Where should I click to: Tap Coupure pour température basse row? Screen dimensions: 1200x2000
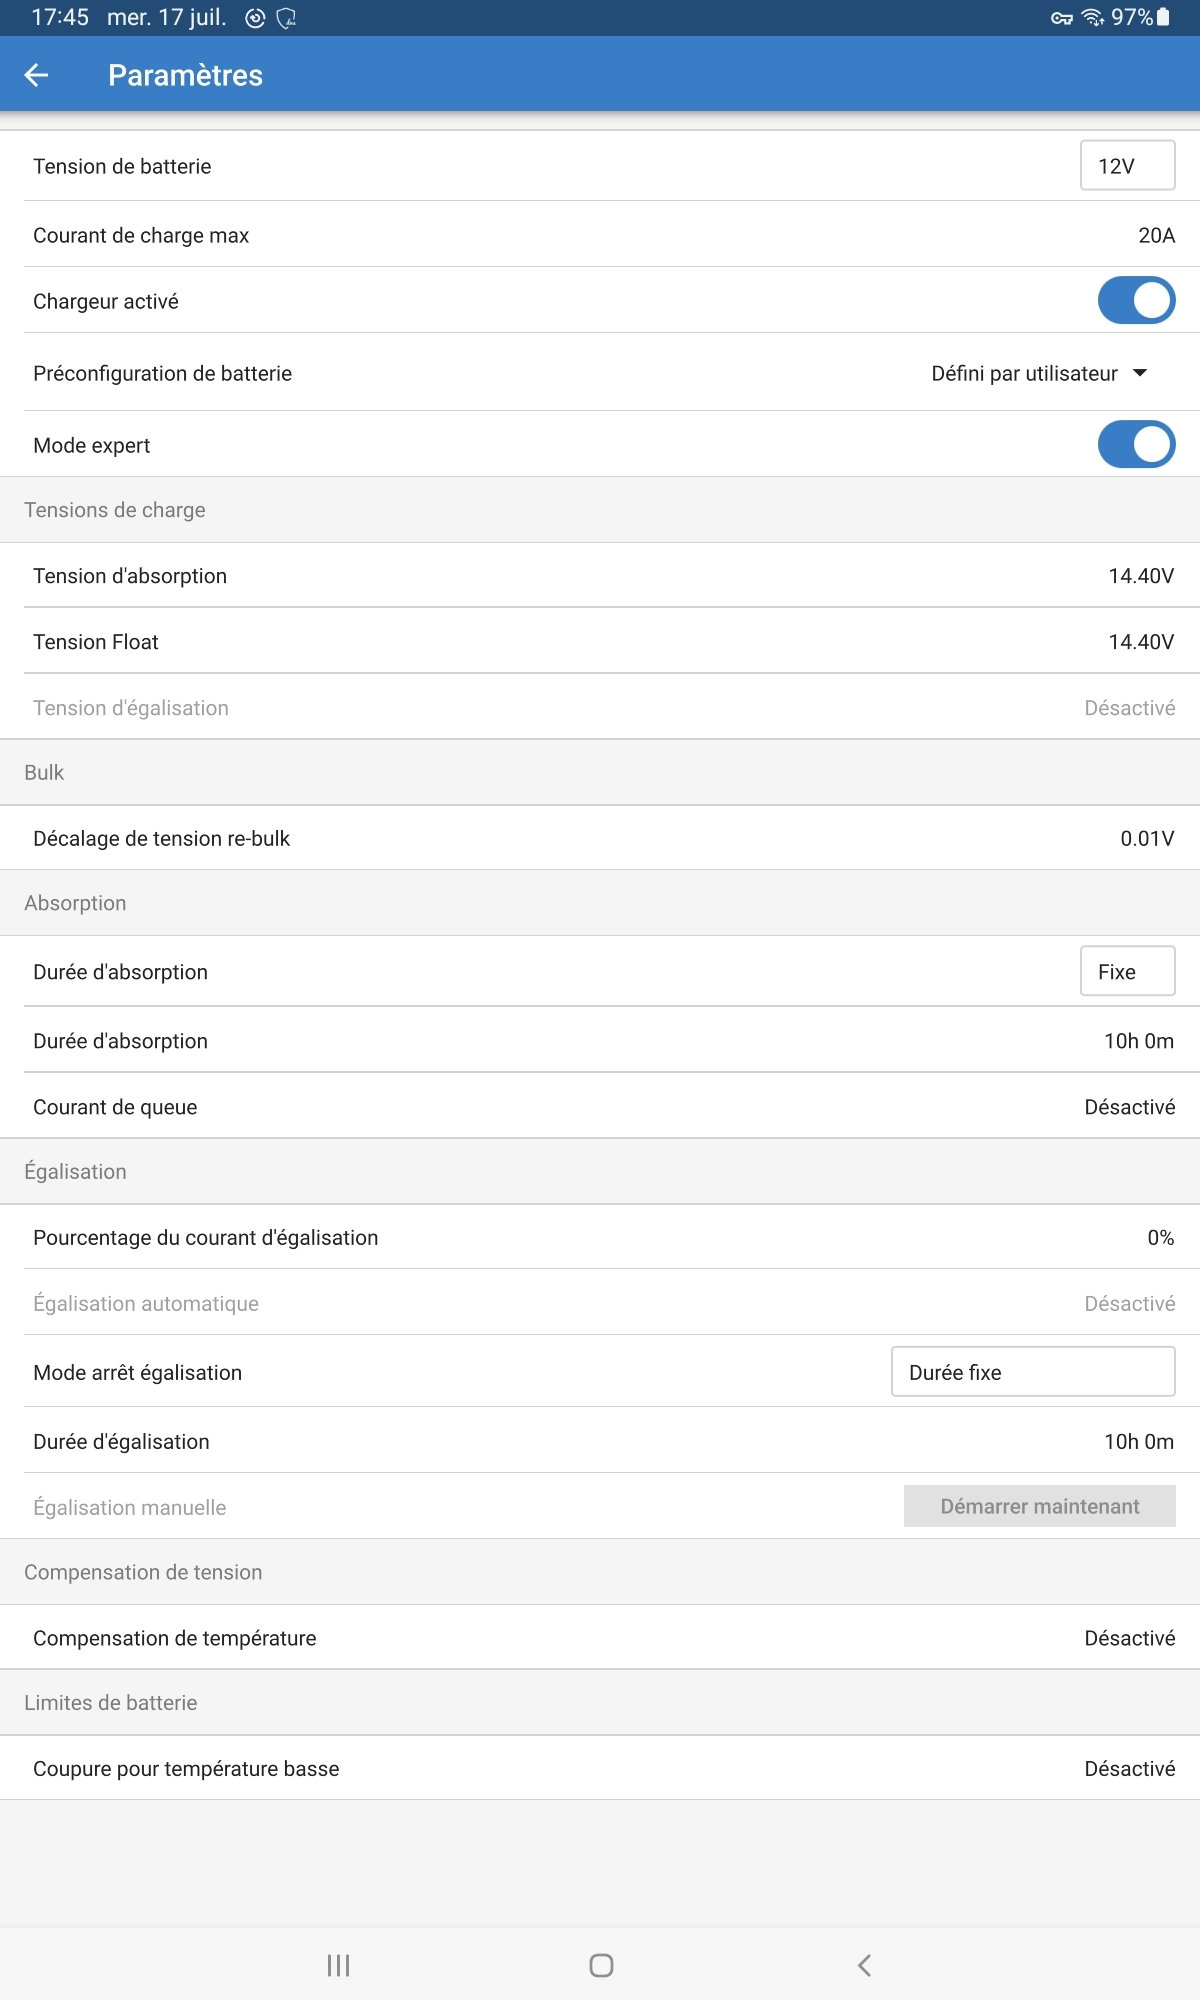coord(600,1768)
